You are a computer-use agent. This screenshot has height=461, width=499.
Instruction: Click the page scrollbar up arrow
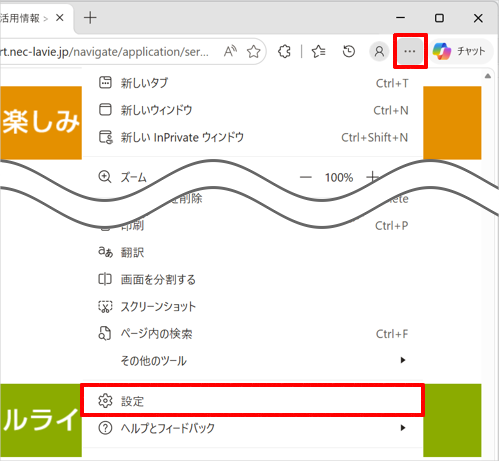(488, 76)
